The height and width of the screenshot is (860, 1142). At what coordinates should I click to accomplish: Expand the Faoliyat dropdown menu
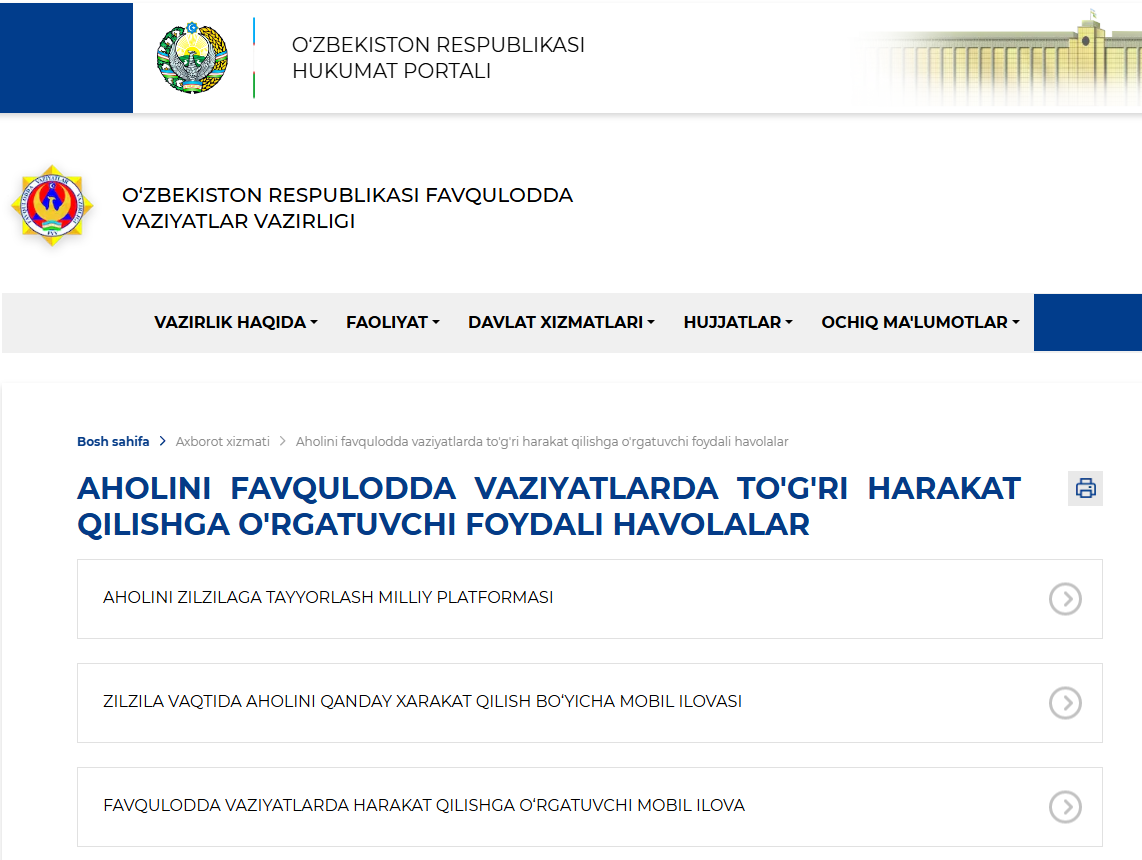(x=392, y=322)
